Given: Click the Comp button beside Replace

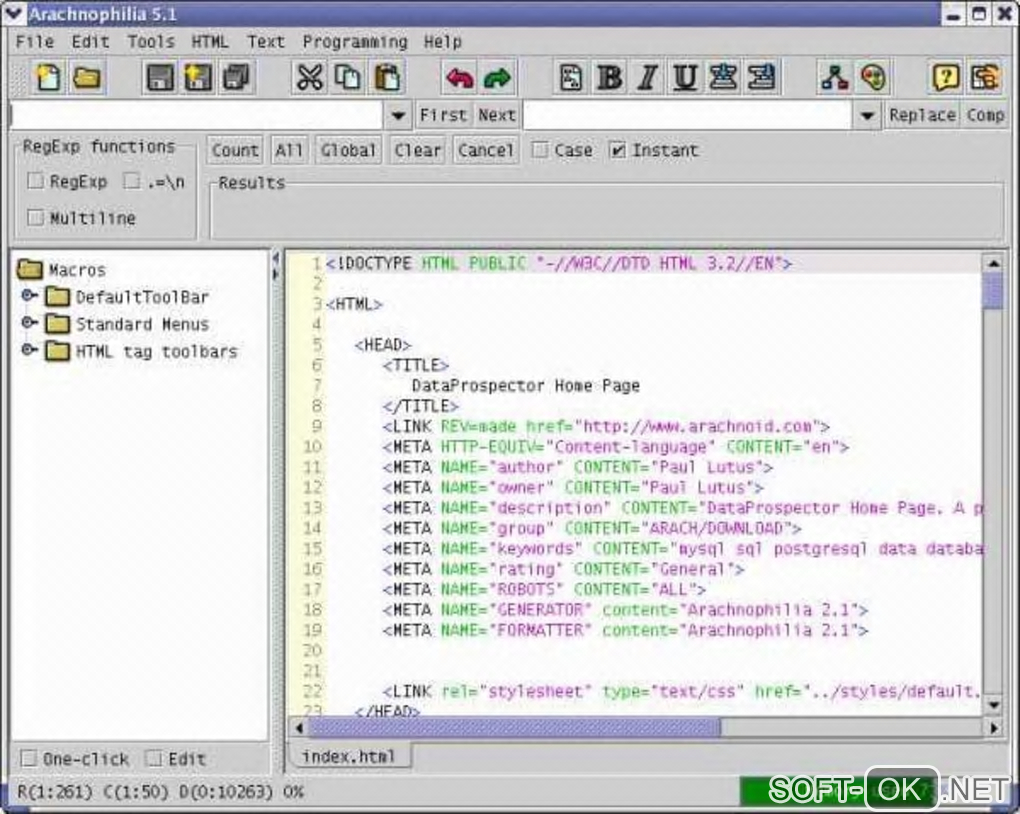Looking at the screenshot, I should click(985, 115).
